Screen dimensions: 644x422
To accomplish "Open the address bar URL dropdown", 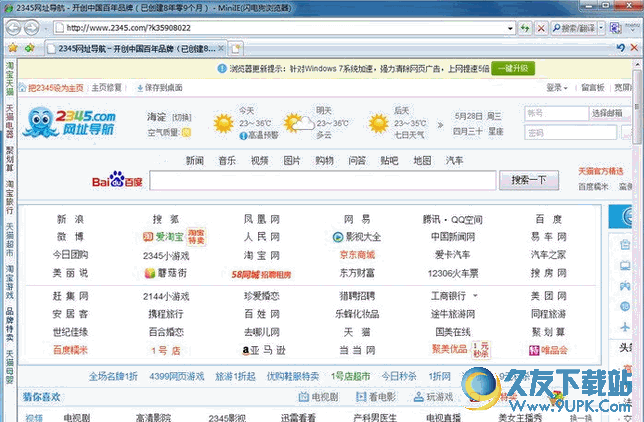I will [x=510, y=28].
